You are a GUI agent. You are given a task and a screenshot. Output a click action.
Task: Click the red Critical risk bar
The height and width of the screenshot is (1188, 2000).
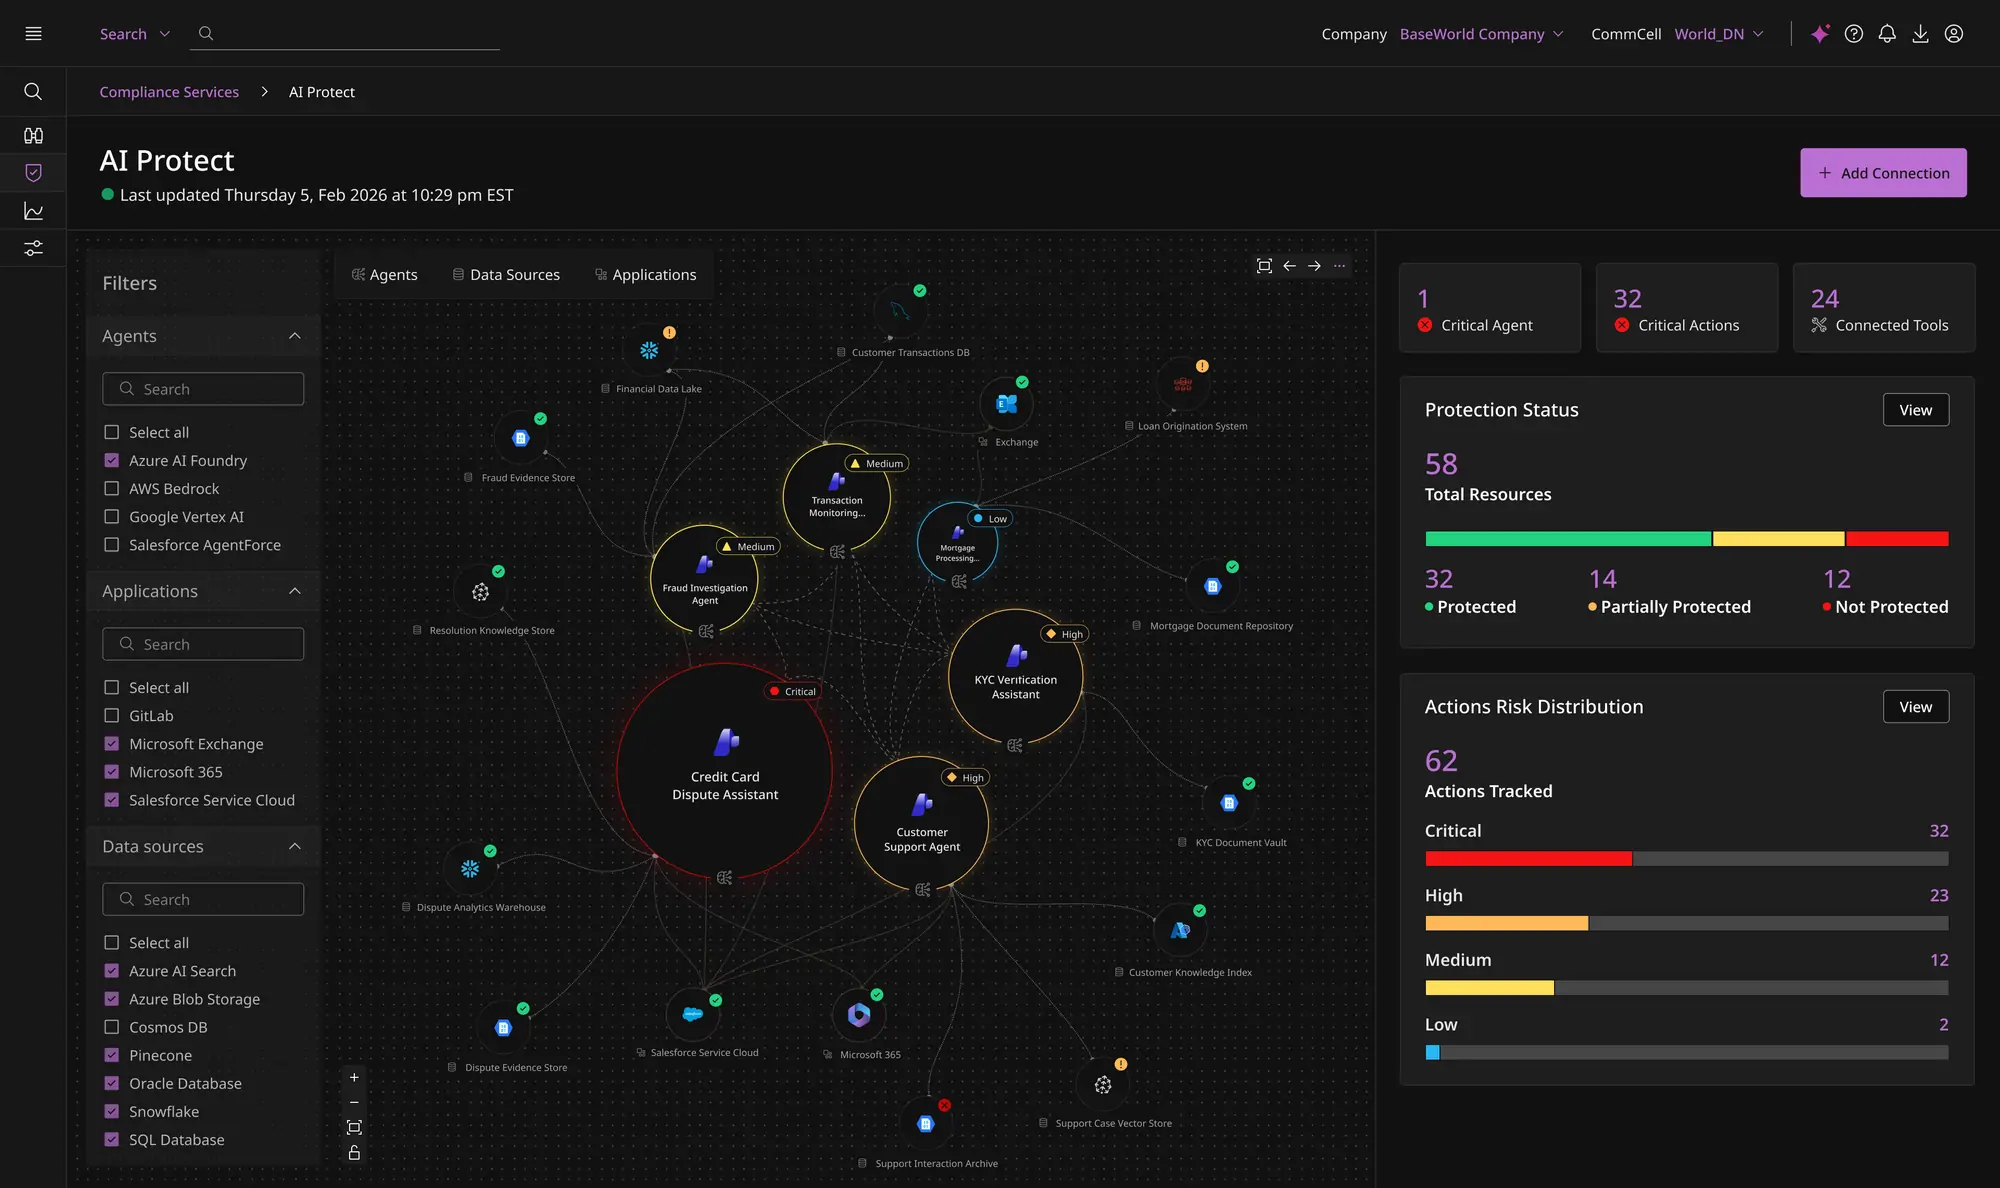pyautogui.click(x=1528, y=859)
